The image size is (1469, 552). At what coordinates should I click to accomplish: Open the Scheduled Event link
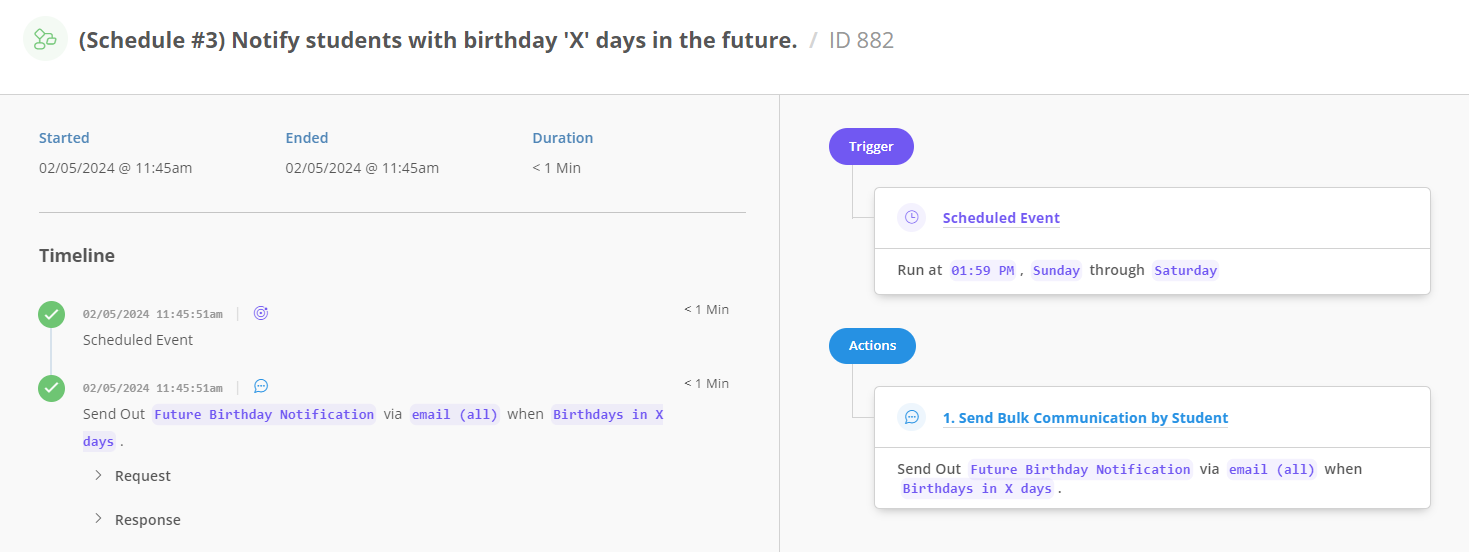click(1001, 218)
